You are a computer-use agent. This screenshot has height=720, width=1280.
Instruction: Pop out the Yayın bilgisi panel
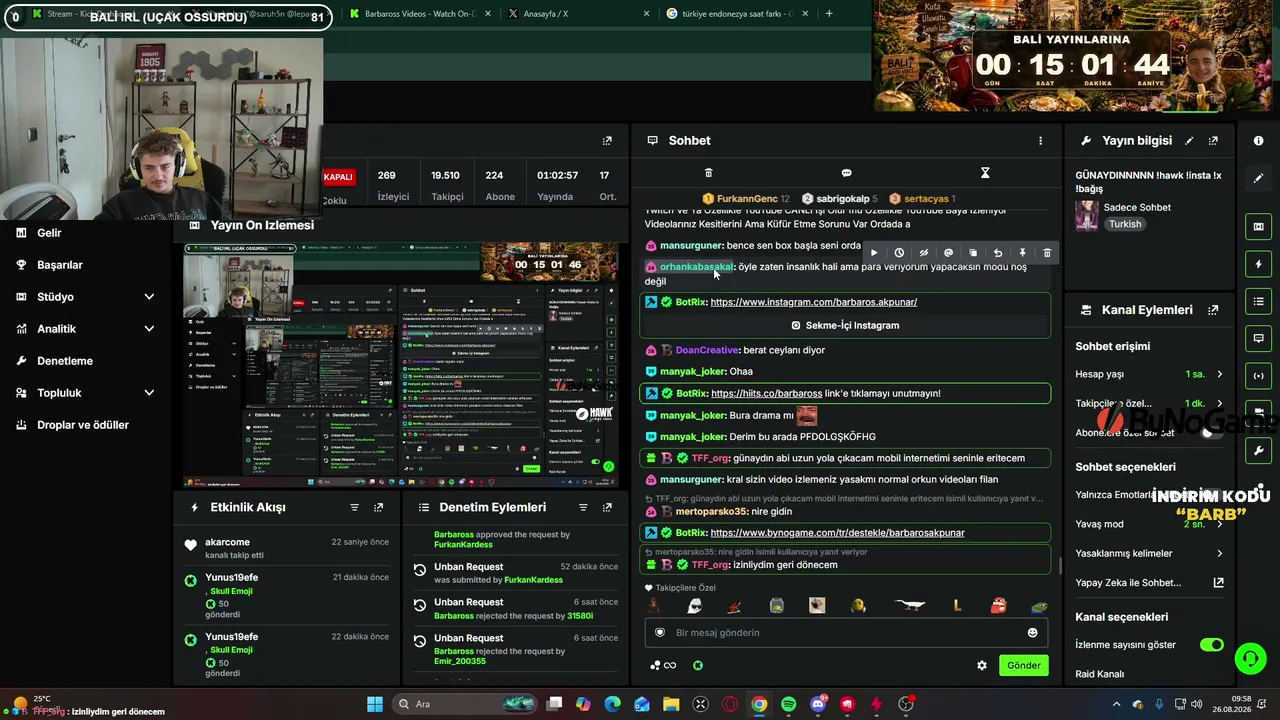click(1213, 141)
